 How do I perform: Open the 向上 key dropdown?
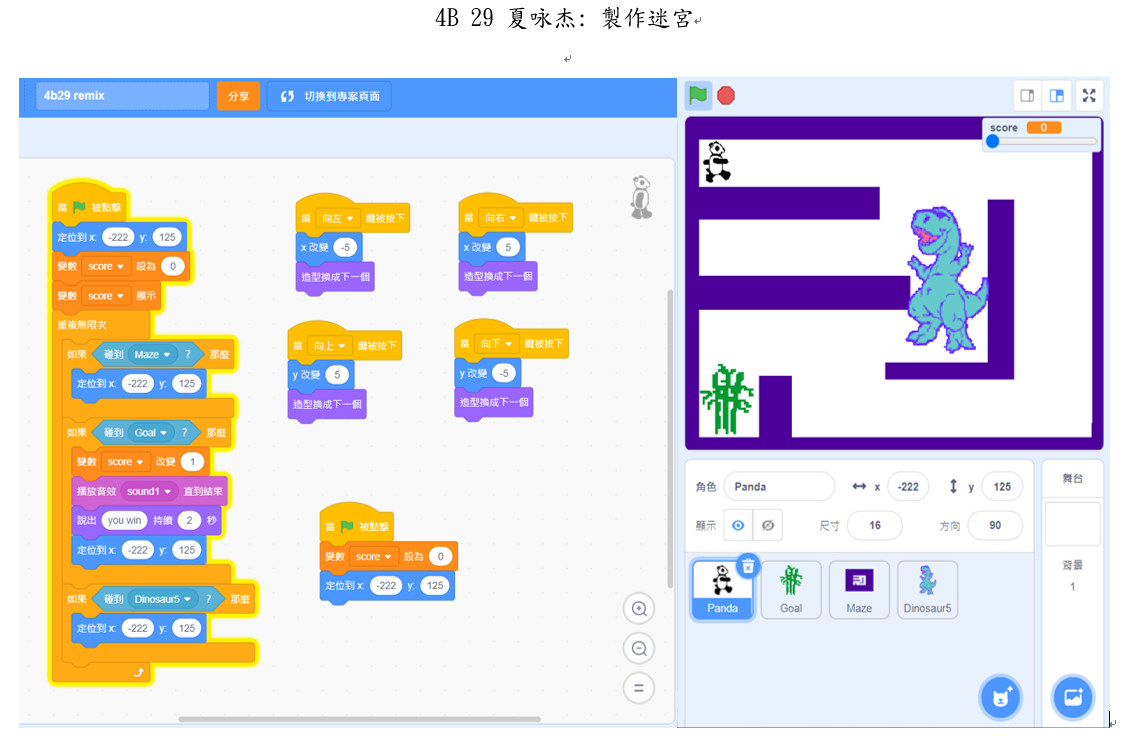point(330,346)
